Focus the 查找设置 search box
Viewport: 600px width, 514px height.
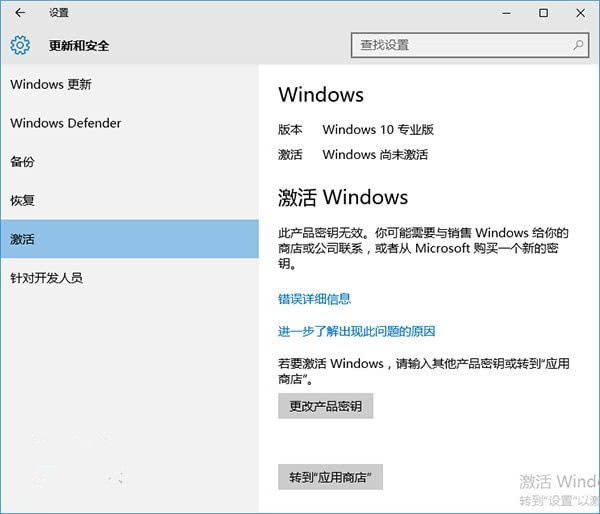pyautogui.click(x=470, y=45)
